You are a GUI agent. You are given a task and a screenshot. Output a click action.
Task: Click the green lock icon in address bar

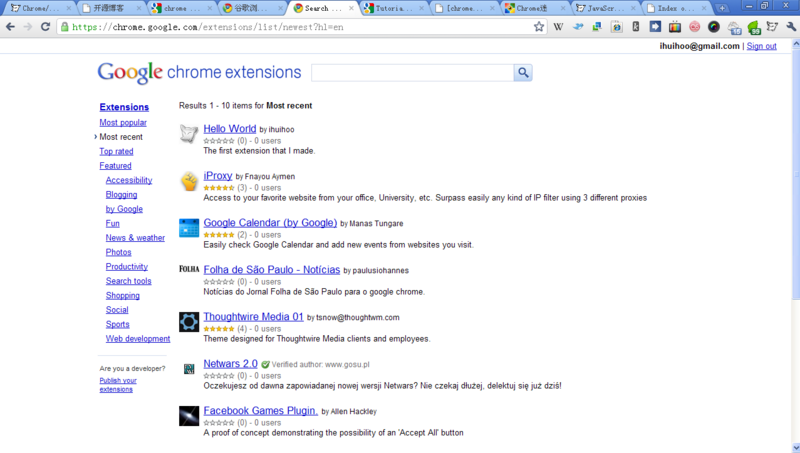tap(64, 27)
